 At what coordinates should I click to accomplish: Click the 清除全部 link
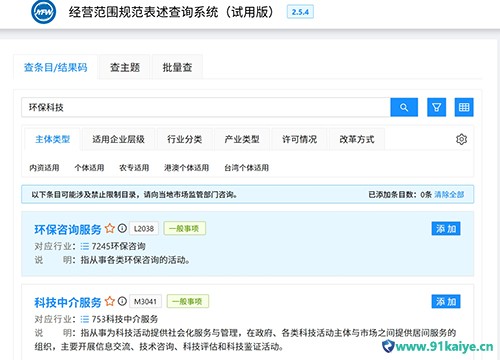(x=449, y=194)
